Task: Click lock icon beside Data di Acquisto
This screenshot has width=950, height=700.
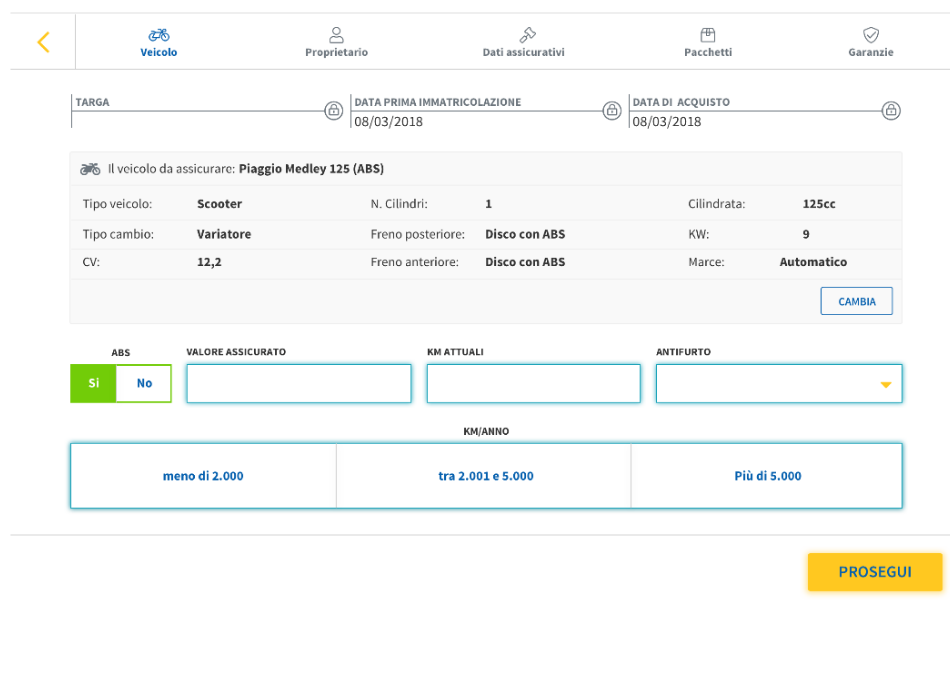Action: [x=891, y=111]
